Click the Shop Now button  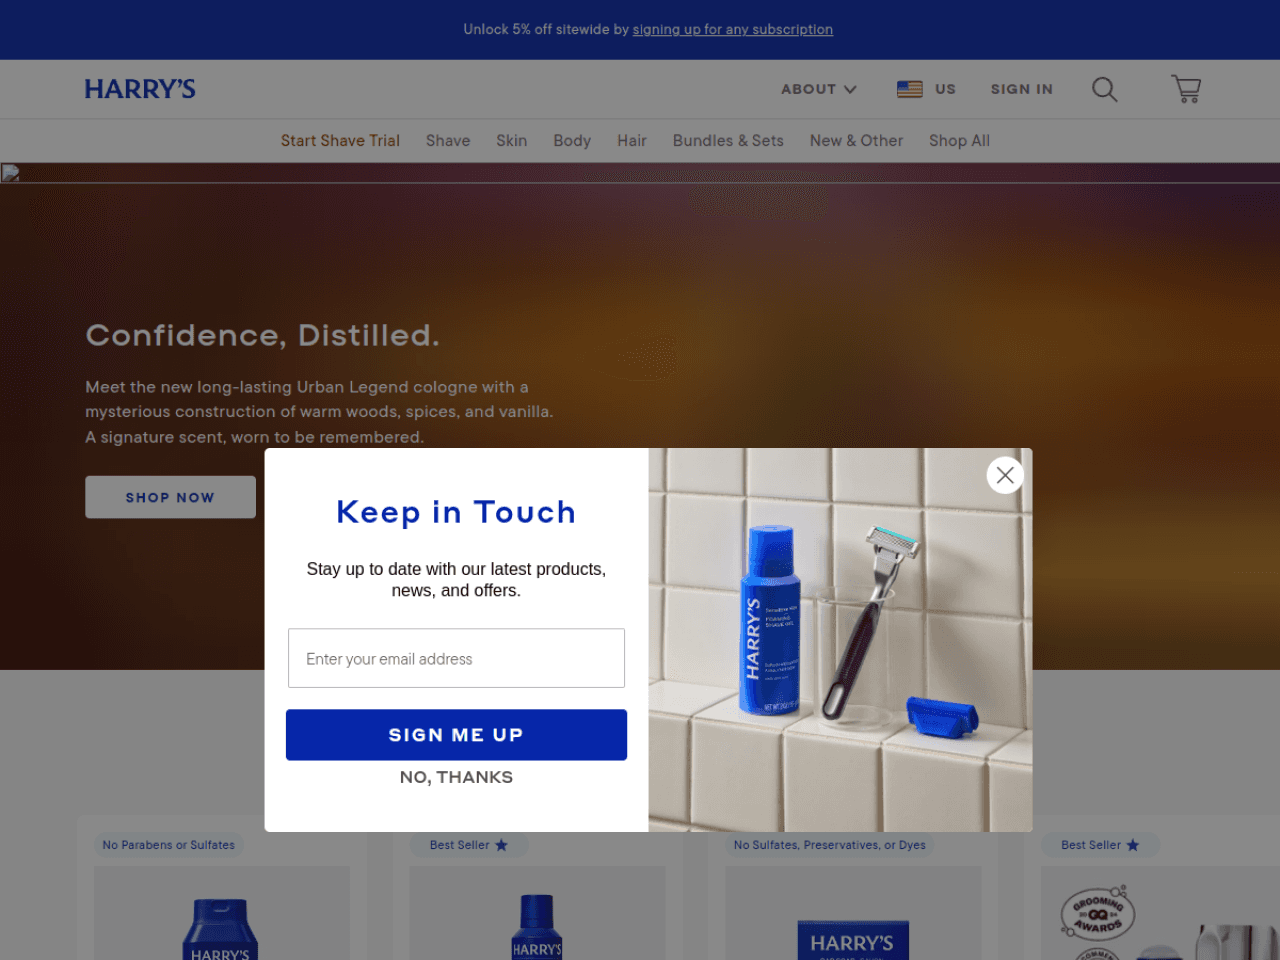click(170, 497)
